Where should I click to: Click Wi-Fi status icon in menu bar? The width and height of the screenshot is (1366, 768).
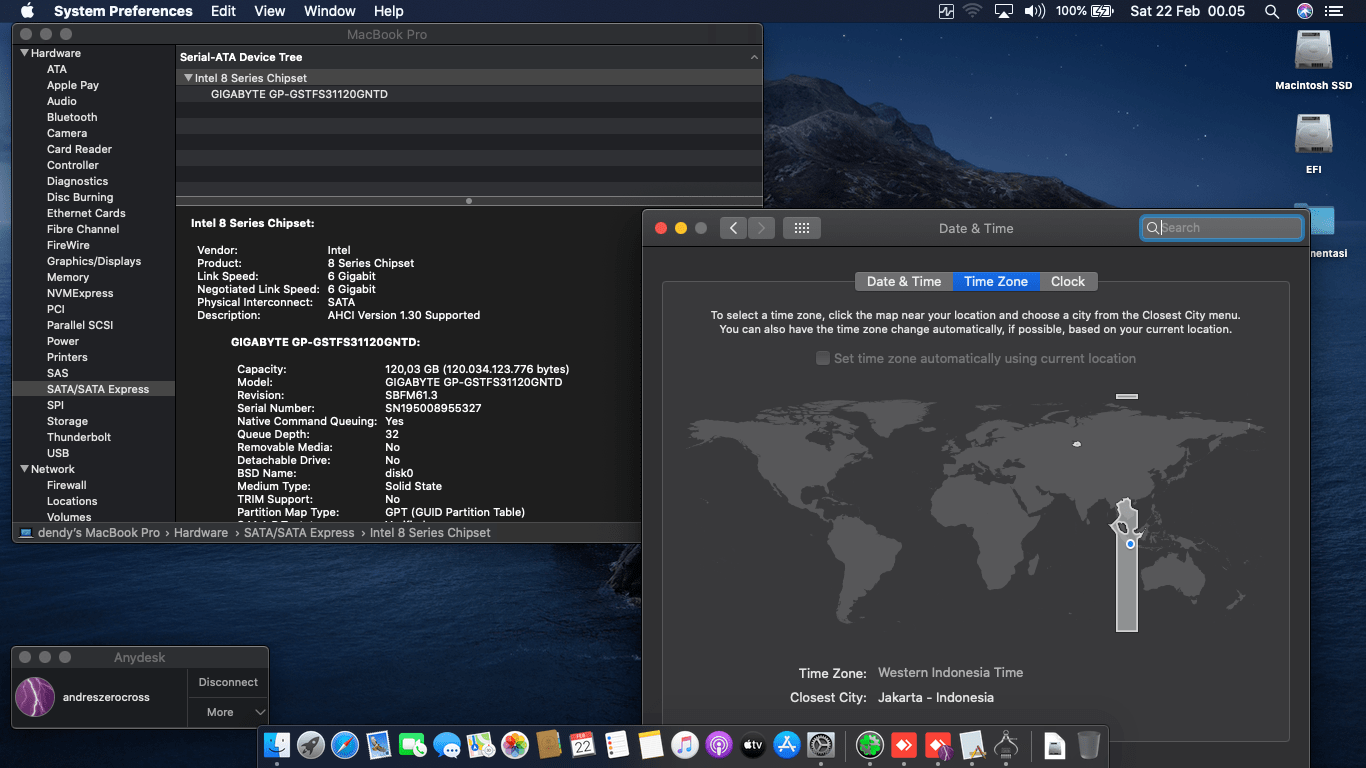pos(972,11)
